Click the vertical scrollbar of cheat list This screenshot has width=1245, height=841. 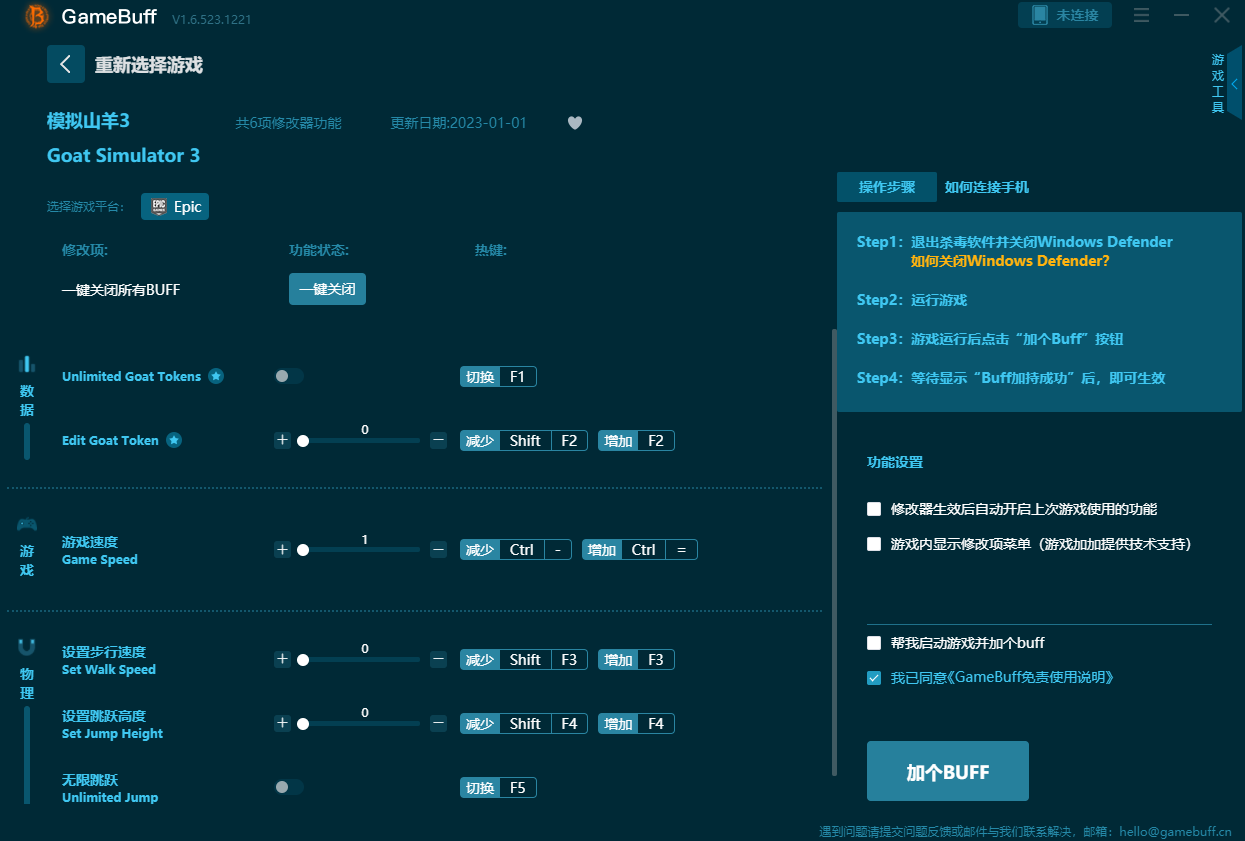pyautogui.click(x=834, y=552)
